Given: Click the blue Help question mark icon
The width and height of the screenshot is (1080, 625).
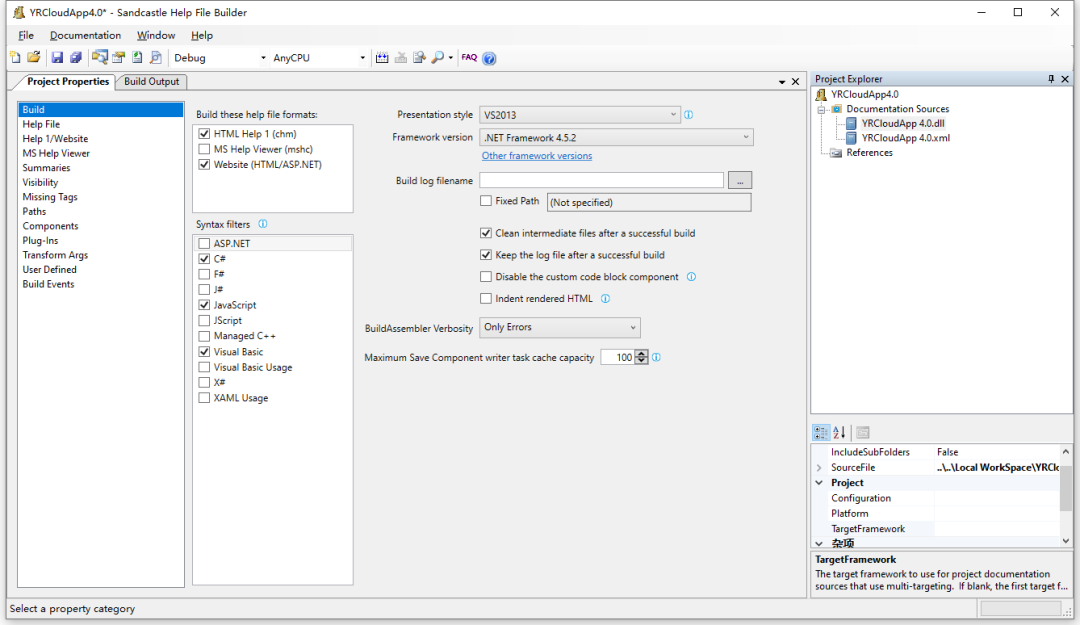Looking at the screenshot, I should [489, 58].
